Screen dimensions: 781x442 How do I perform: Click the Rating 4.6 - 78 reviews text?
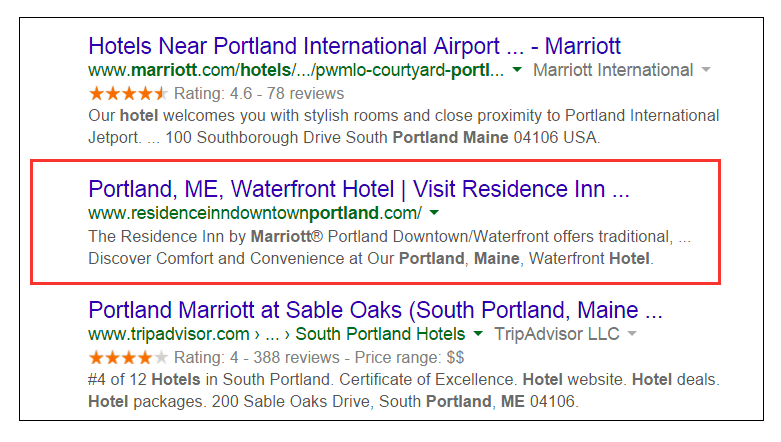(259, 94)
